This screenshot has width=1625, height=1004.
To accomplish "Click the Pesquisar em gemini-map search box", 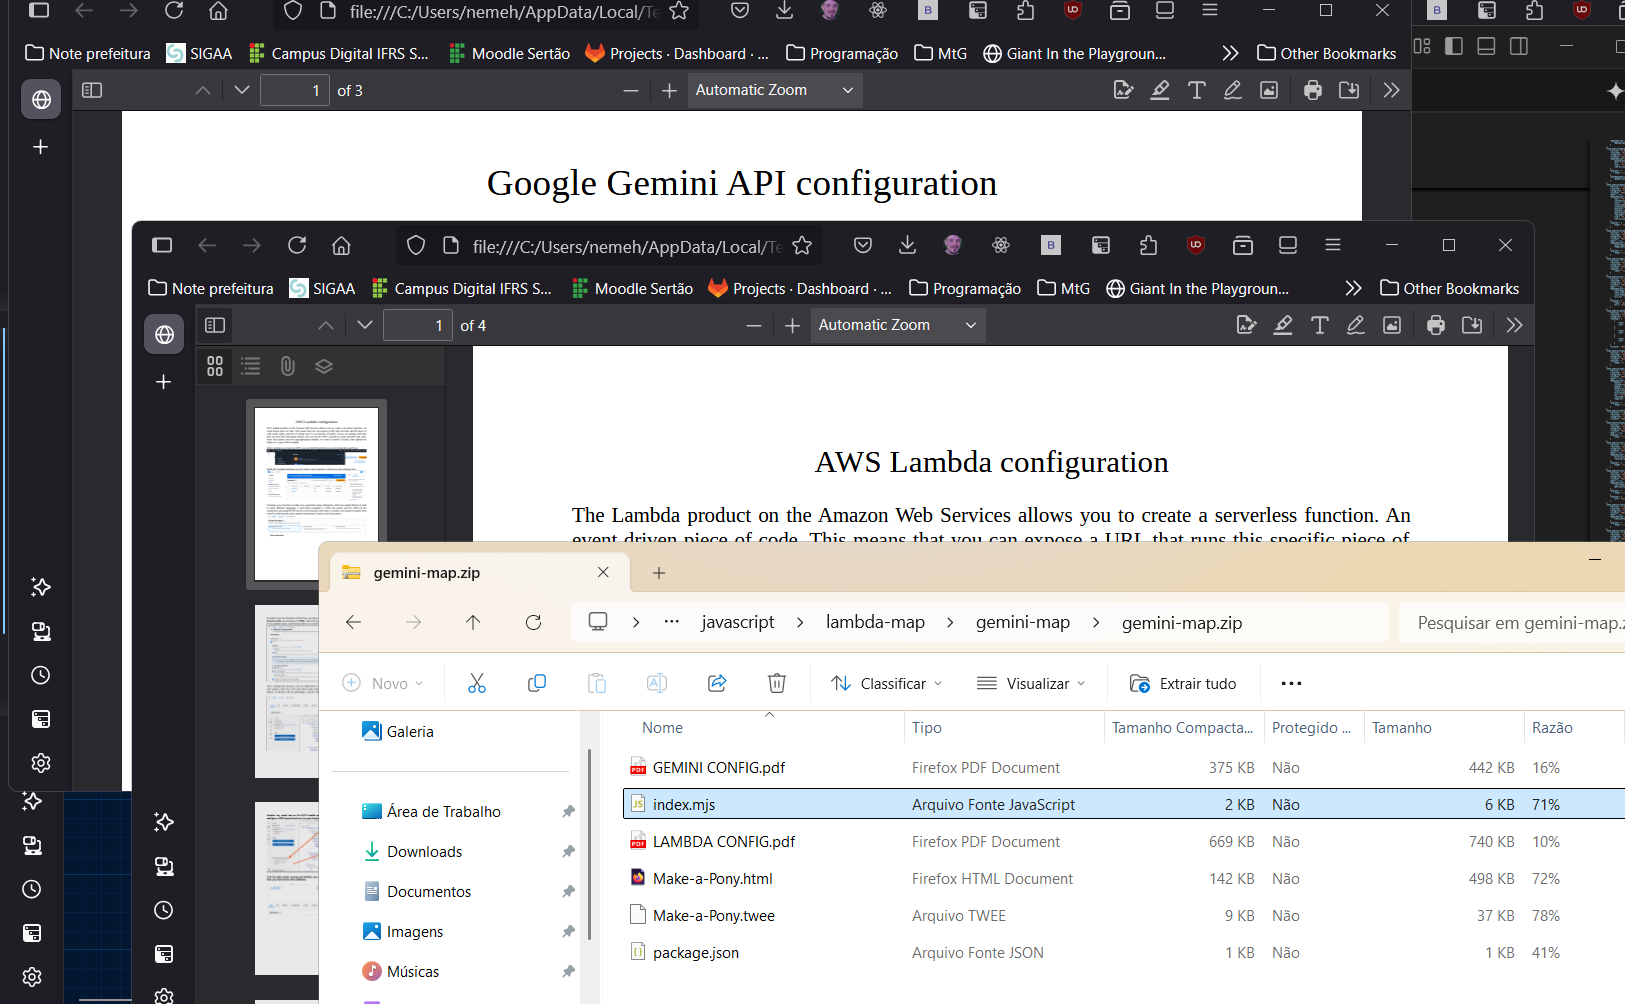I will pos(1511,622).
